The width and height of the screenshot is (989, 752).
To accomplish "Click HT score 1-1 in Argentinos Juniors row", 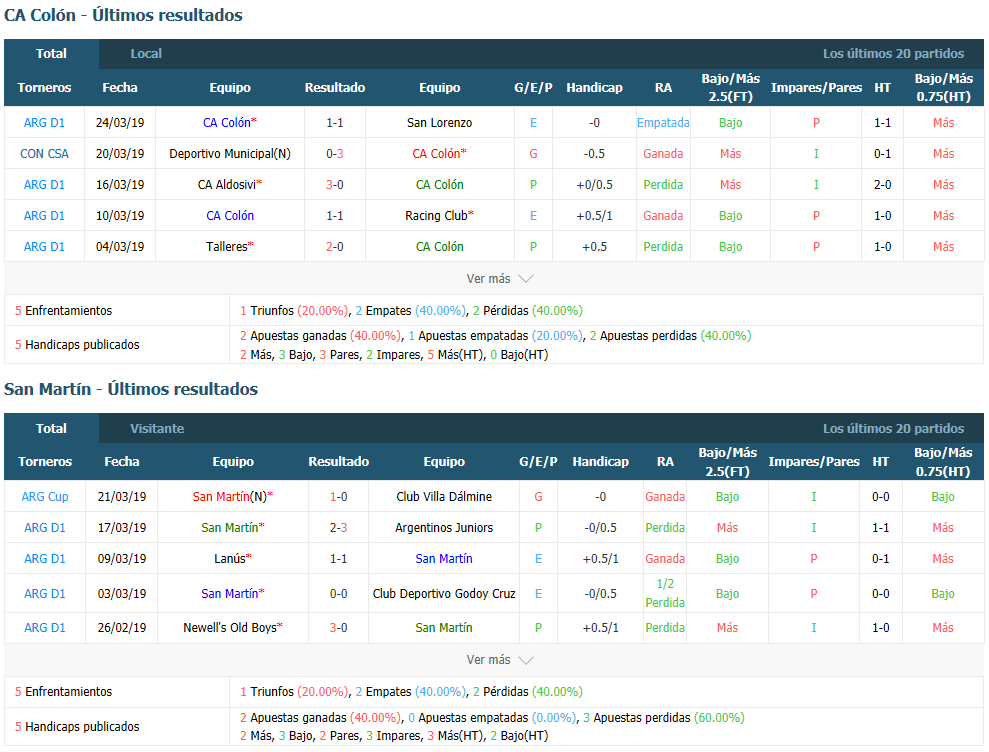I will [881, 527].
